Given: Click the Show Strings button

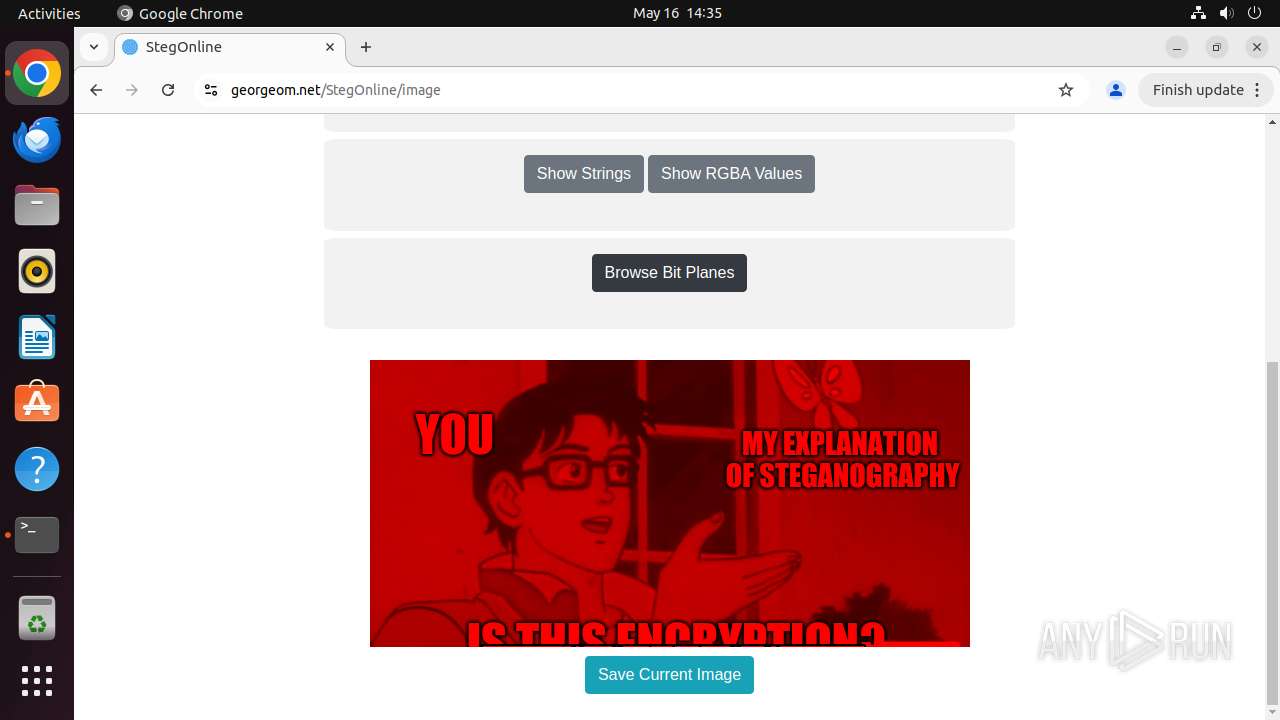Looking at the screenshot, I should pyautogui.click(x=584, y=174).
